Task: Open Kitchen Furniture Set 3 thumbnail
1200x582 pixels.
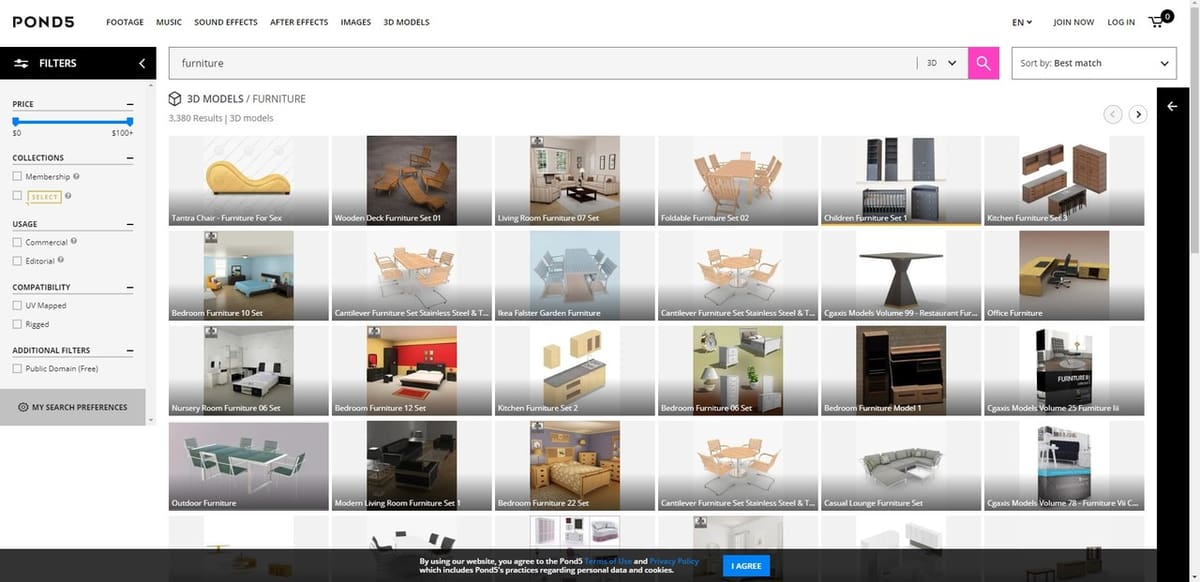Action: (x=1064, y=180)
